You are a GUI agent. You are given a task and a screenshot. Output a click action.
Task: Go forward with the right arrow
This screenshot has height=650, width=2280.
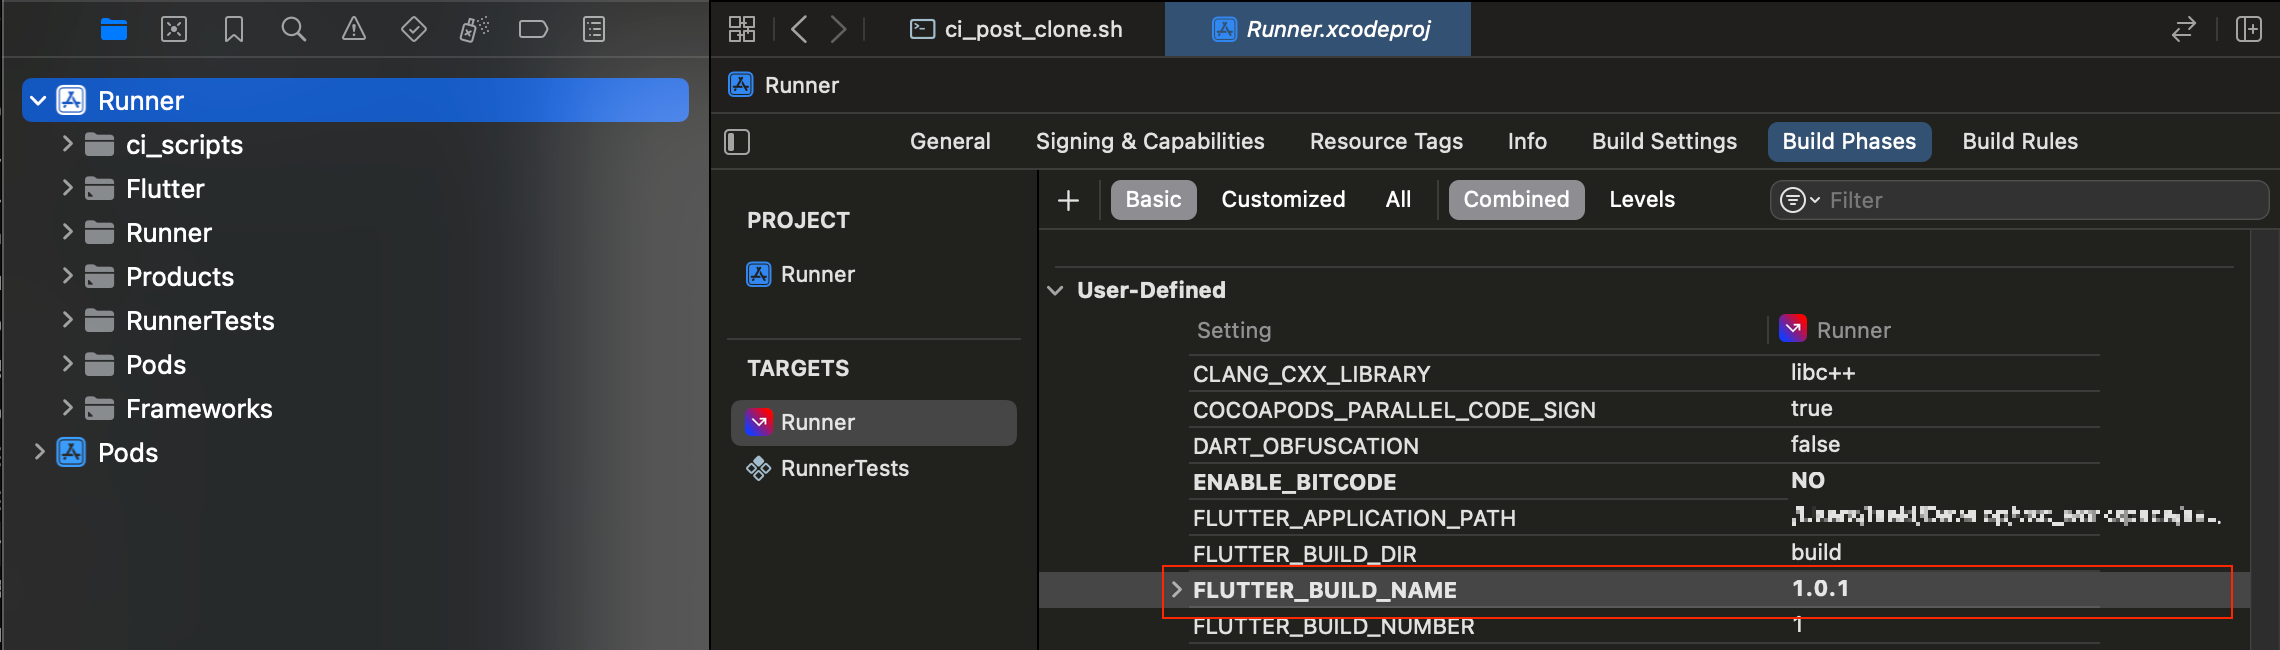838,30
